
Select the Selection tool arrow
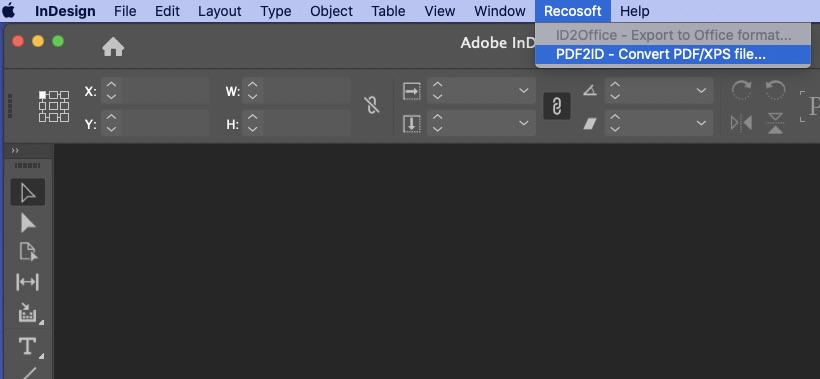[28, 192]
